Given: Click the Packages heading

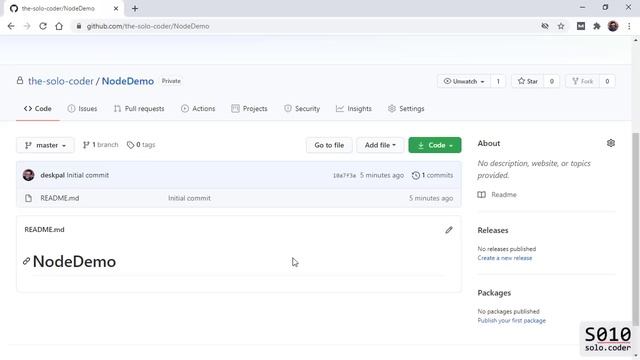Looking at the screenshot, I should click(x=494, y=293).
